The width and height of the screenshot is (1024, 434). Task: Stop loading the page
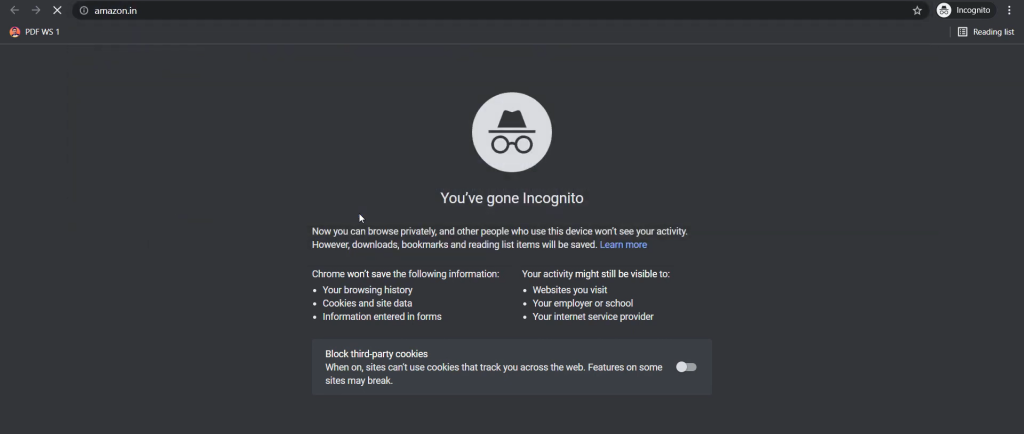[x=57, y=10]
